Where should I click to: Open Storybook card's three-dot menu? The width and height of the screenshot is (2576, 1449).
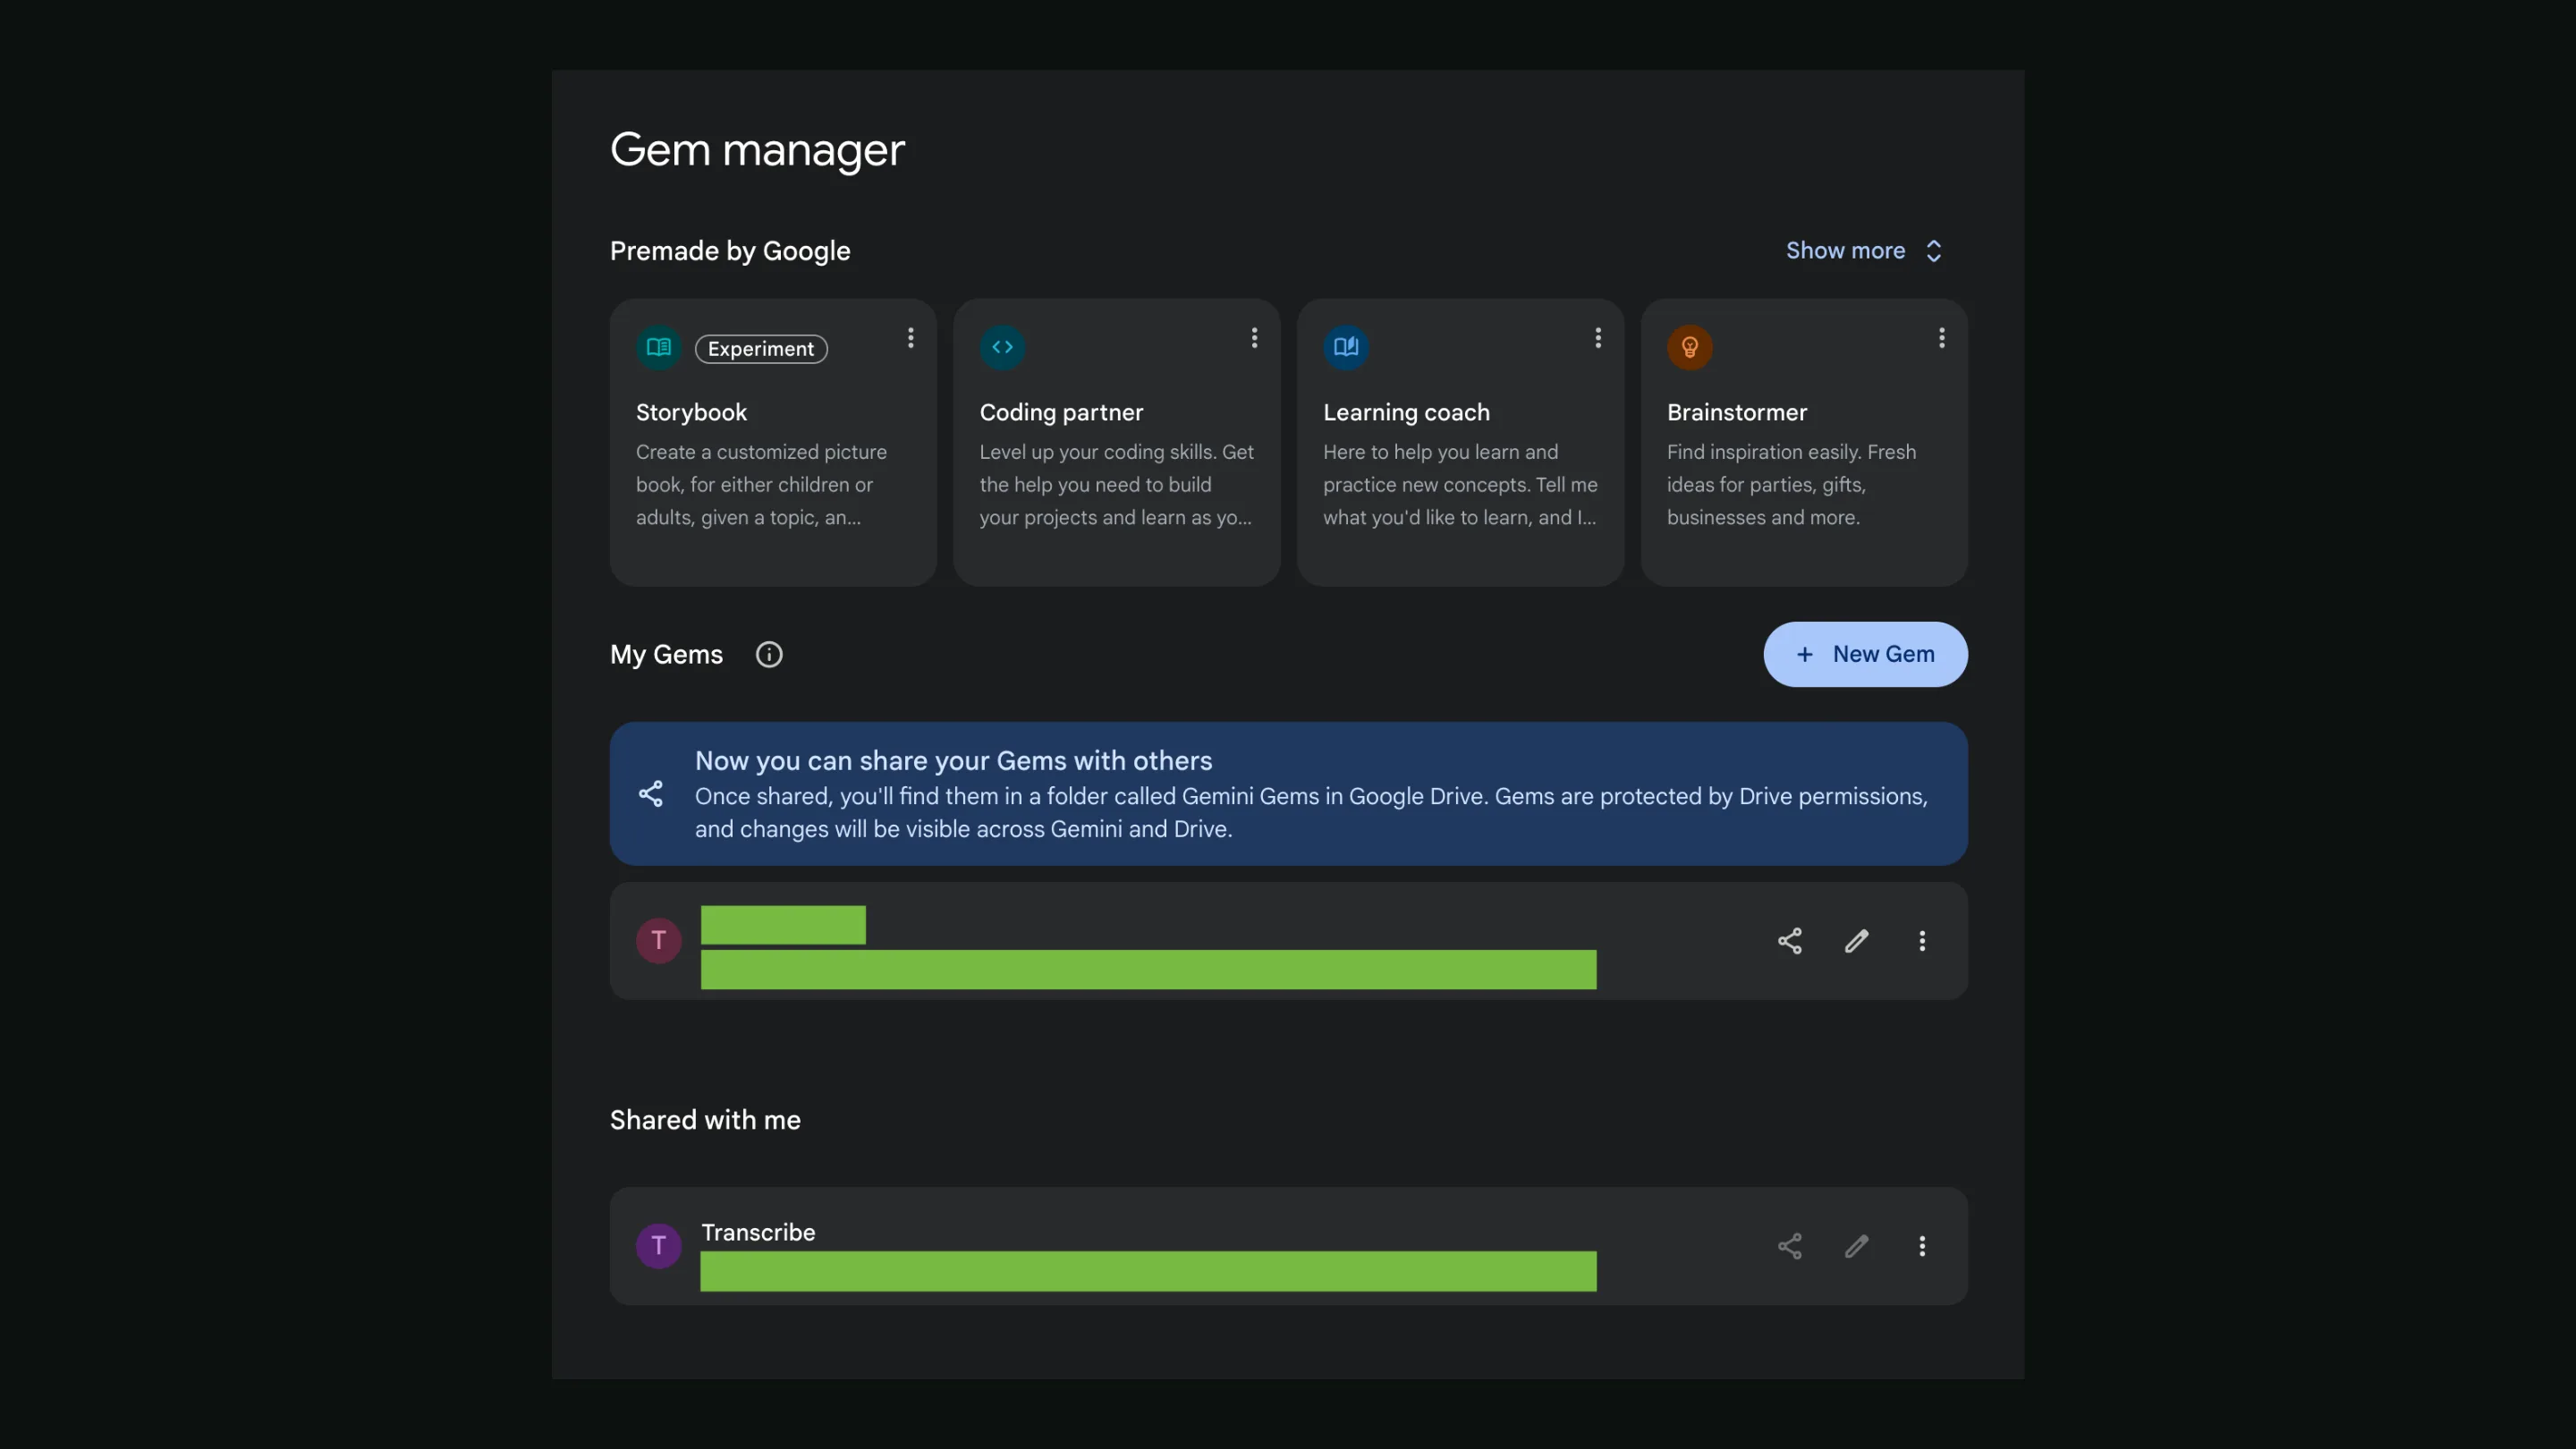910,338
